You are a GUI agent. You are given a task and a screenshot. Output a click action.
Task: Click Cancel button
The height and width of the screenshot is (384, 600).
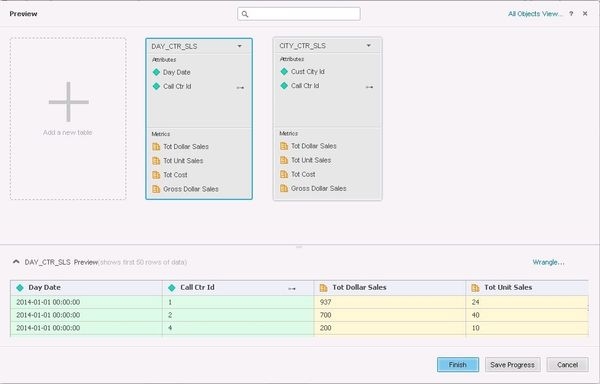(567, 364)
